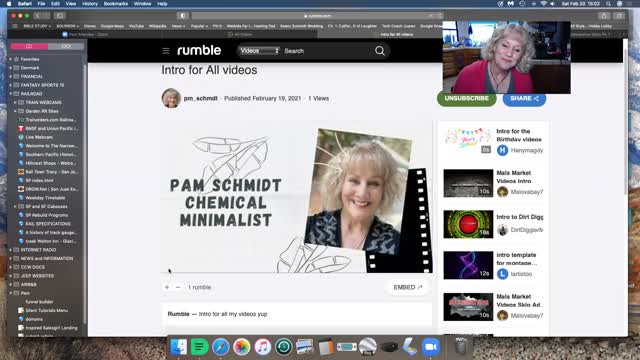Viewport: 640px width, 360px height.
Task: Open the Rumble hamburger menu
Action: tap(166, 51)
